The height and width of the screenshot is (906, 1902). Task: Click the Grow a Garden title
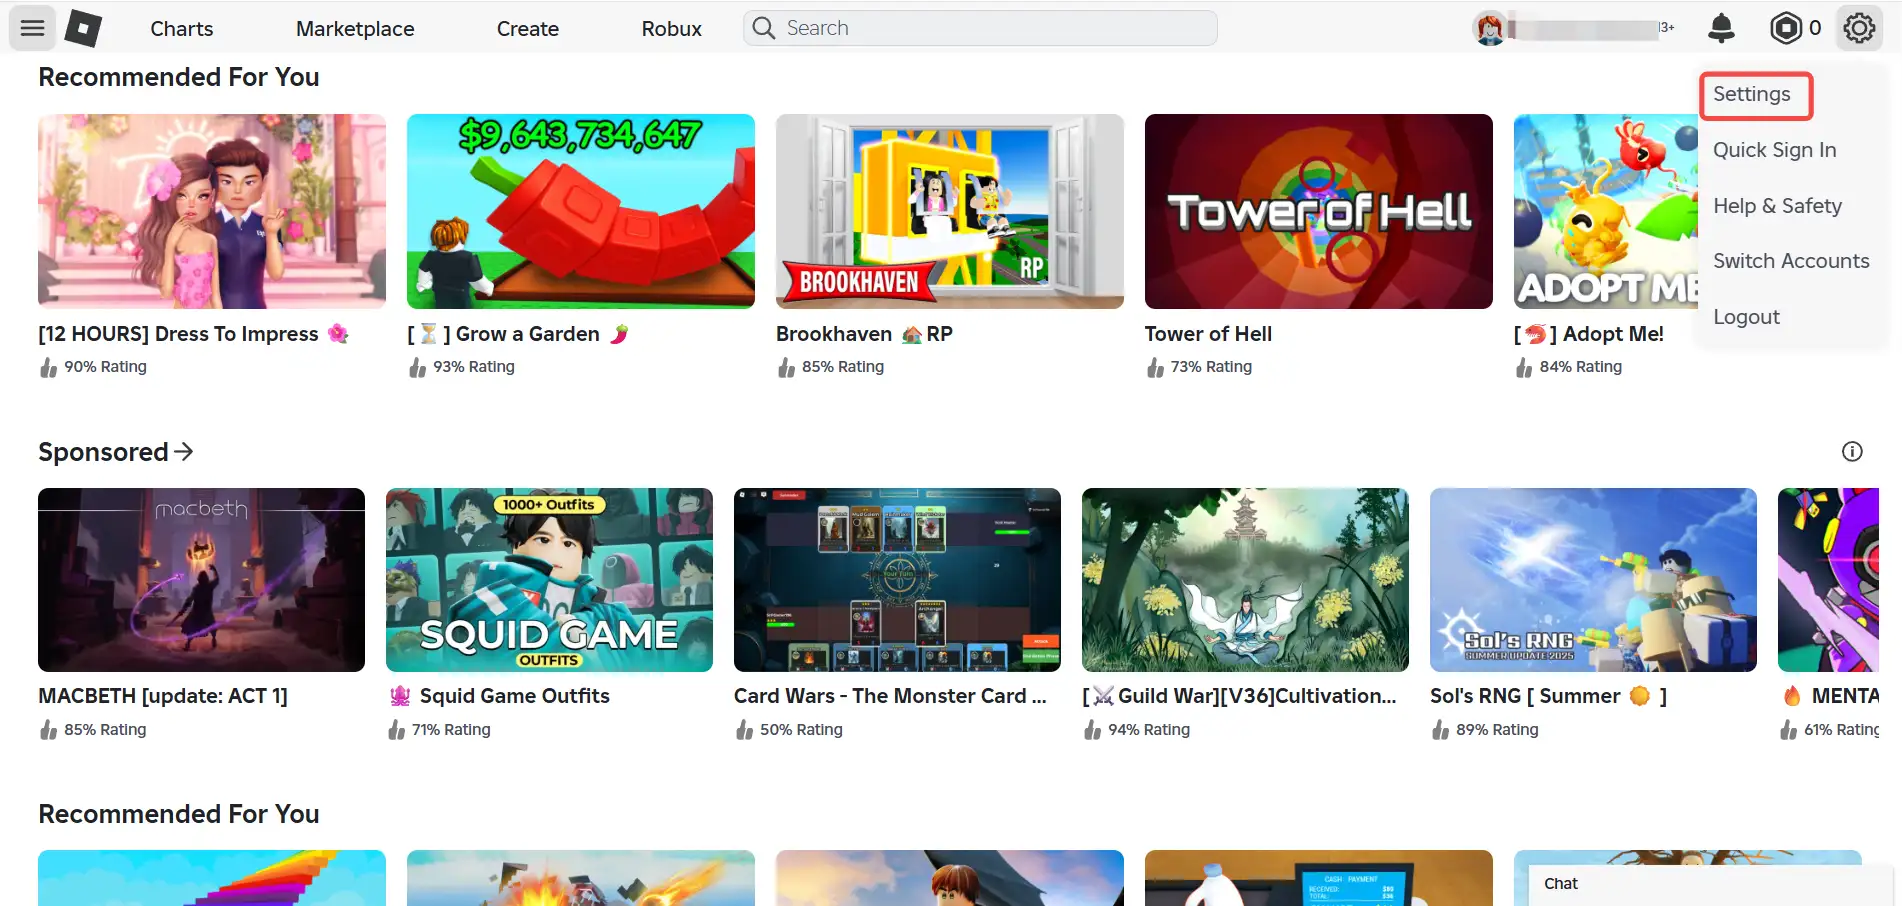[518, 334]
